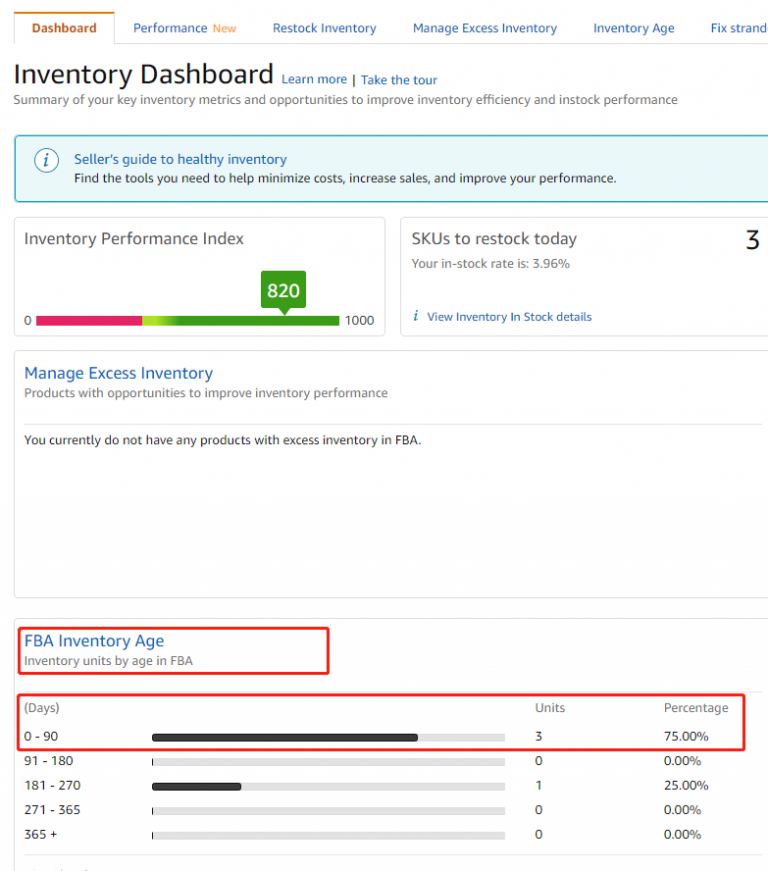Click the 820 score marker on the IPI gauge
Image resolution: width=768 pixels, height=871 pixels.
pyautogui.click(x=283, y=290)
